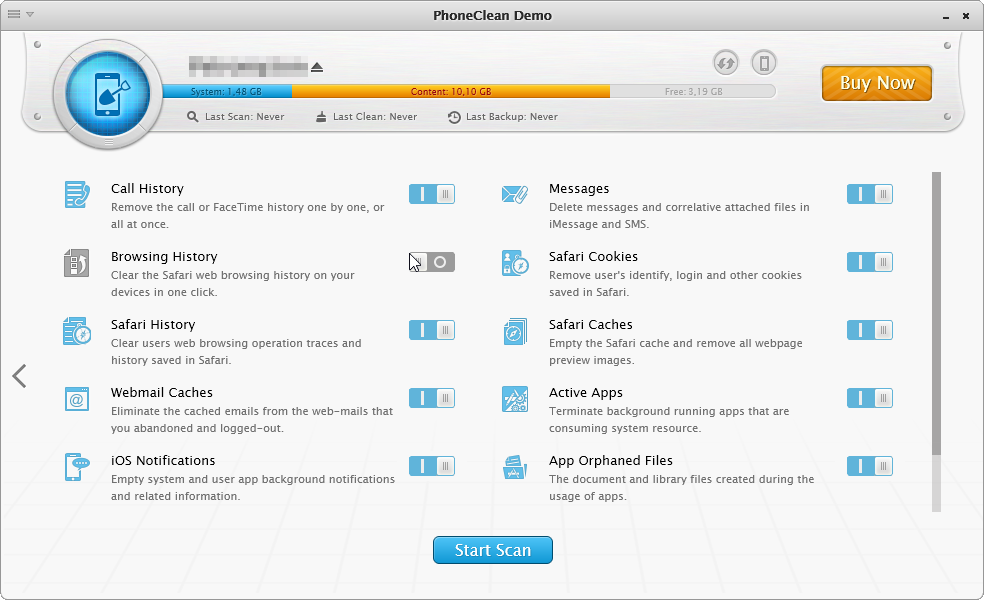984x600 pixels.
Task: Click the blue System storage segment
Action: (227, 92)
